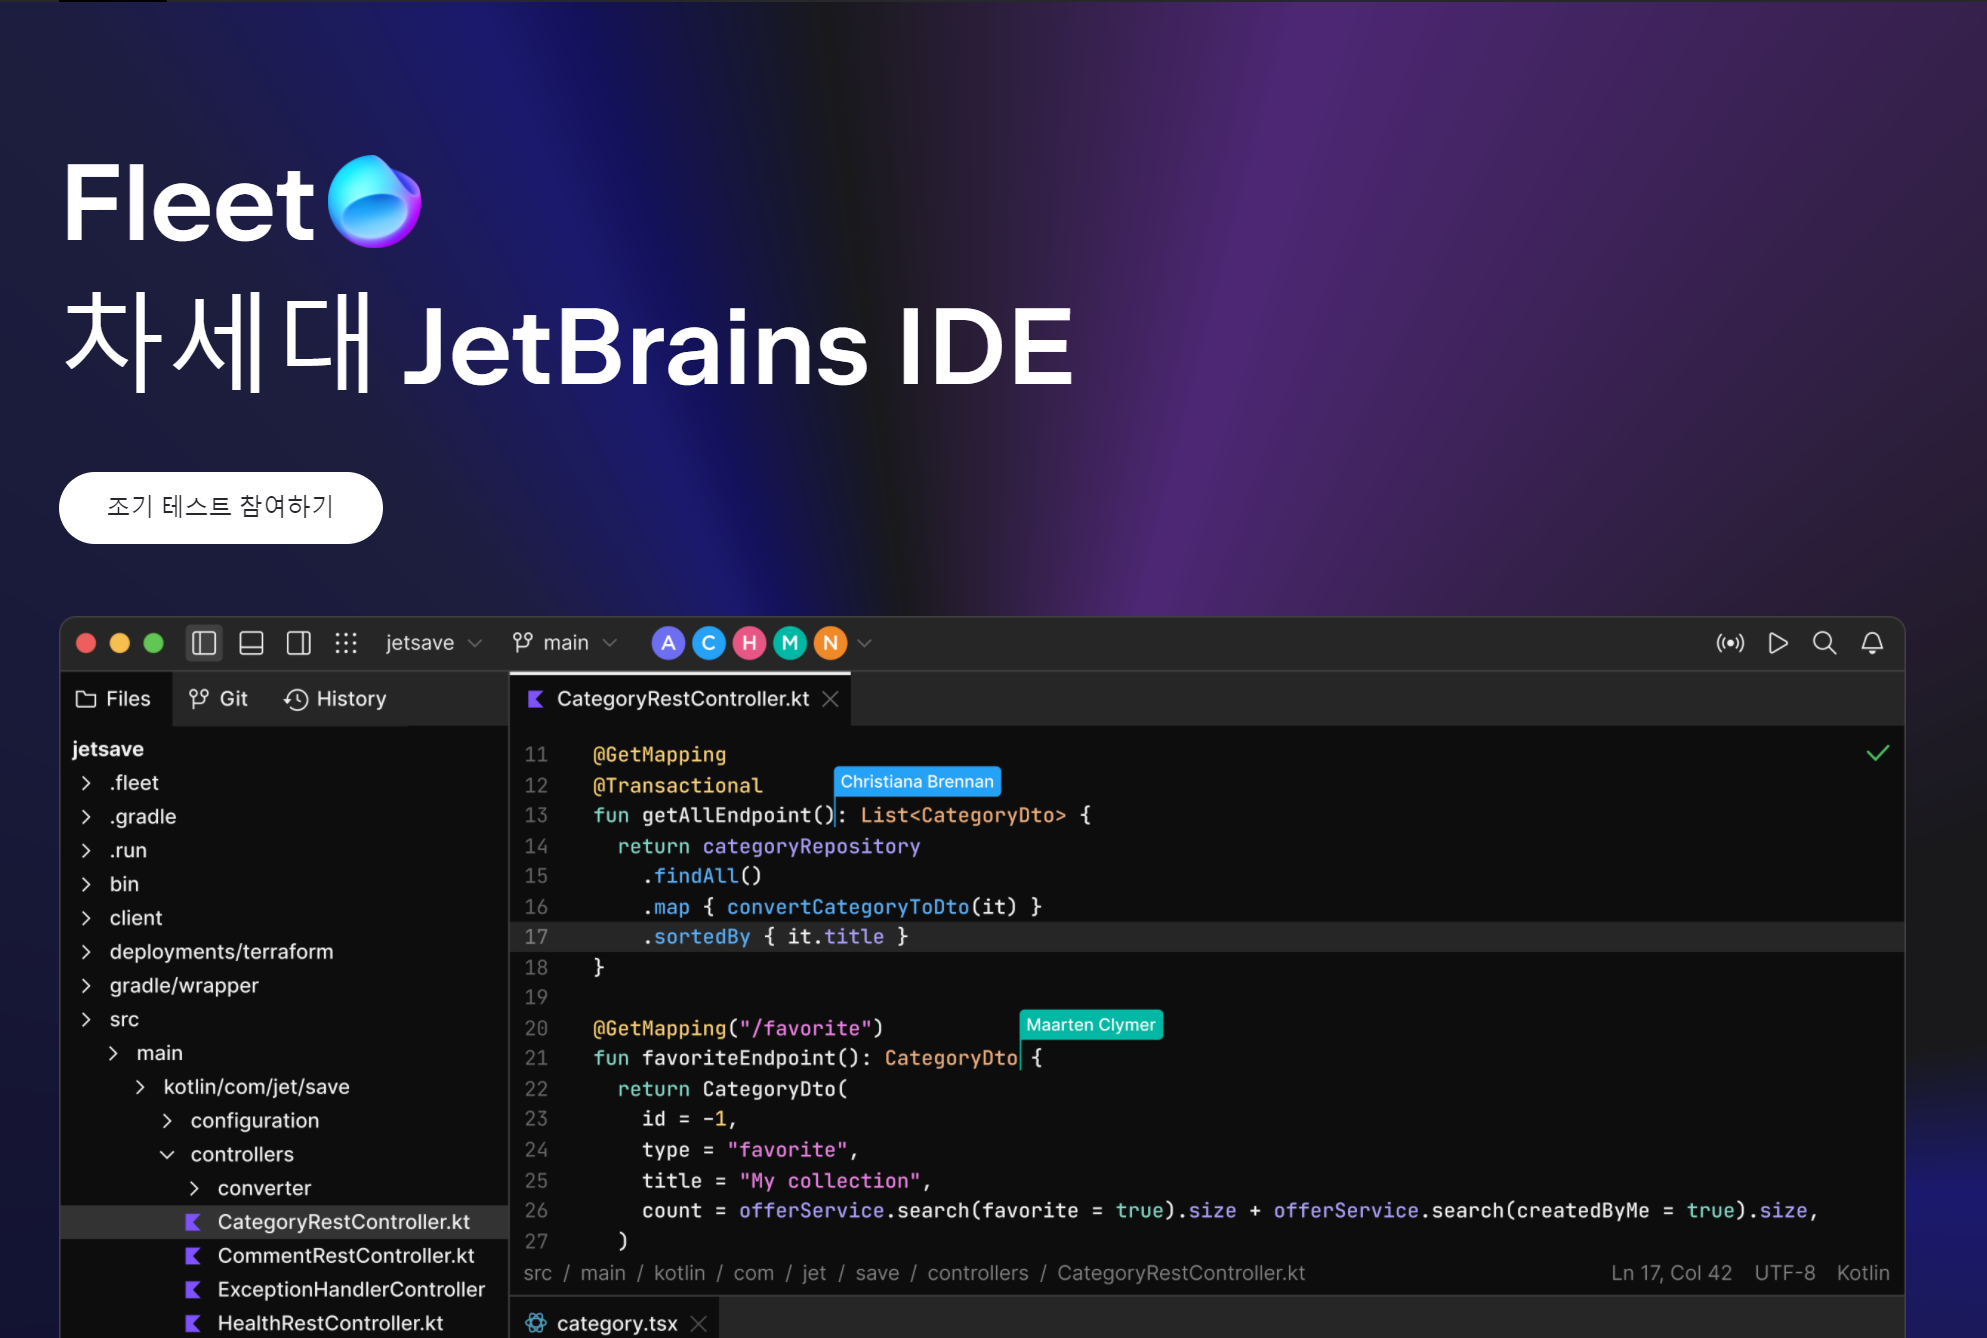Close the category.tsx tab
The width and height of the screenshot is (1987, 1338).
(x=699, y=1323)
